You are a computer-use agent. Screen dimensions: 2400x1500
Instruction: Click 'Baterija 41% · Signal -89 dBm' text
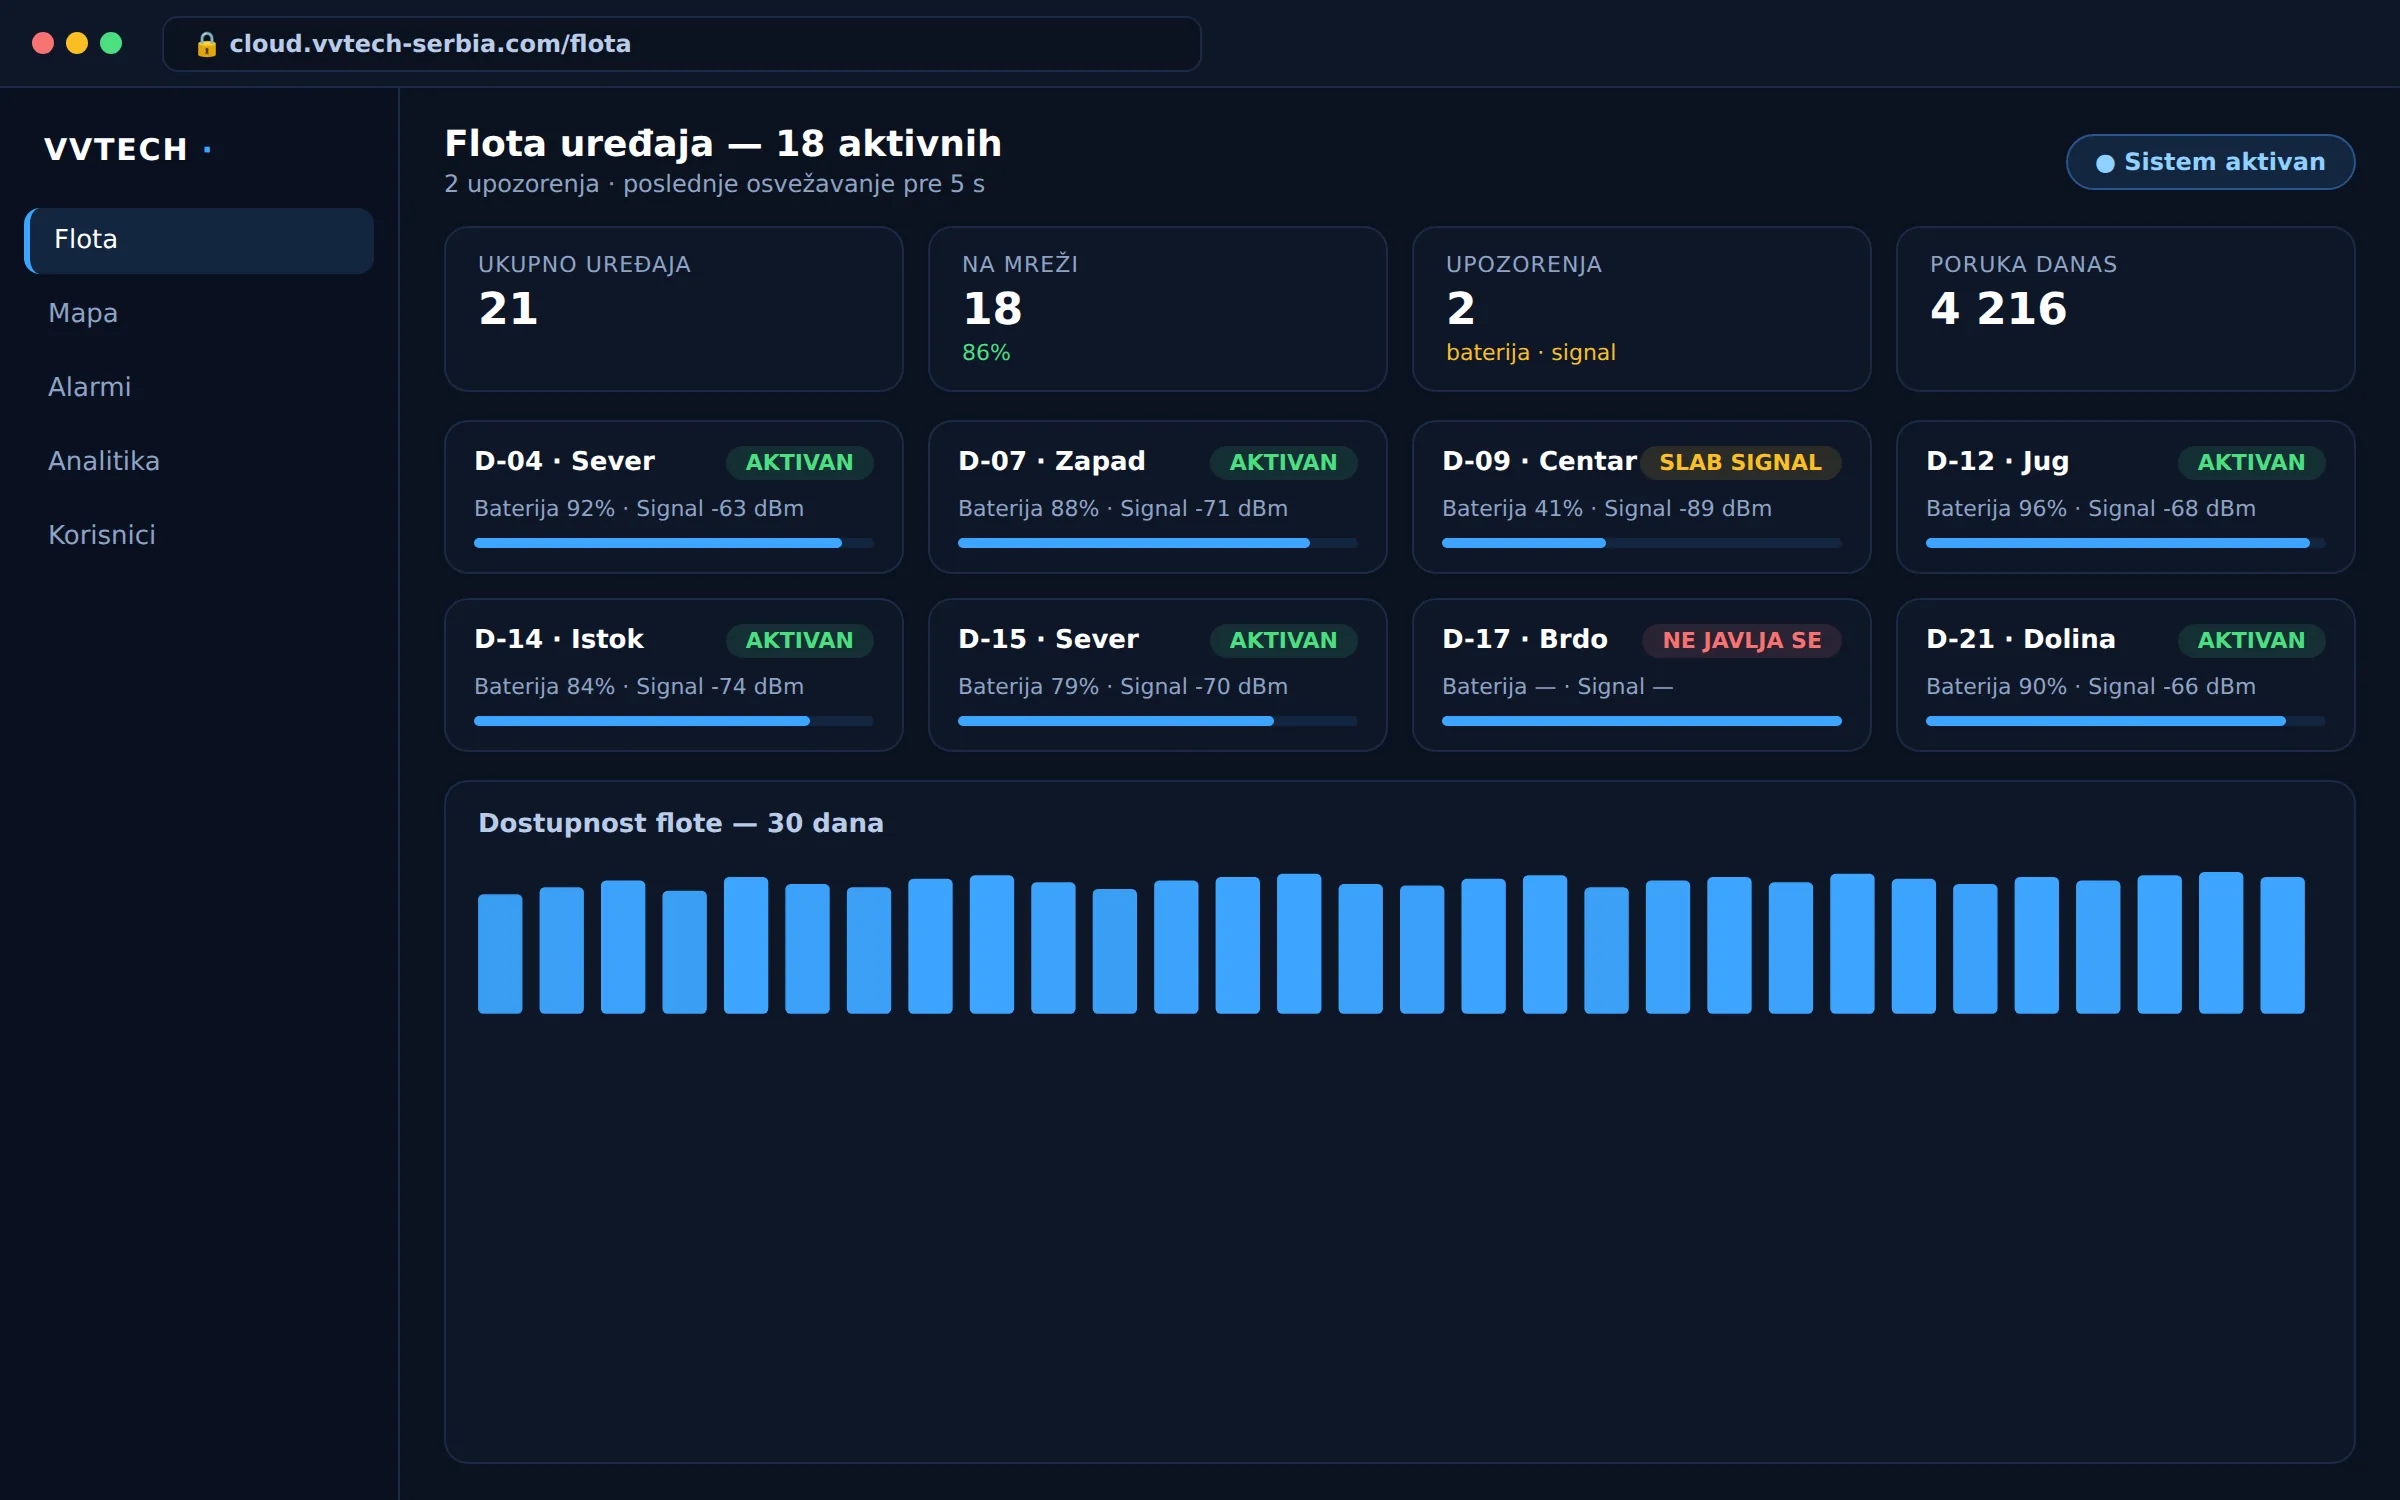[1607, 509]
